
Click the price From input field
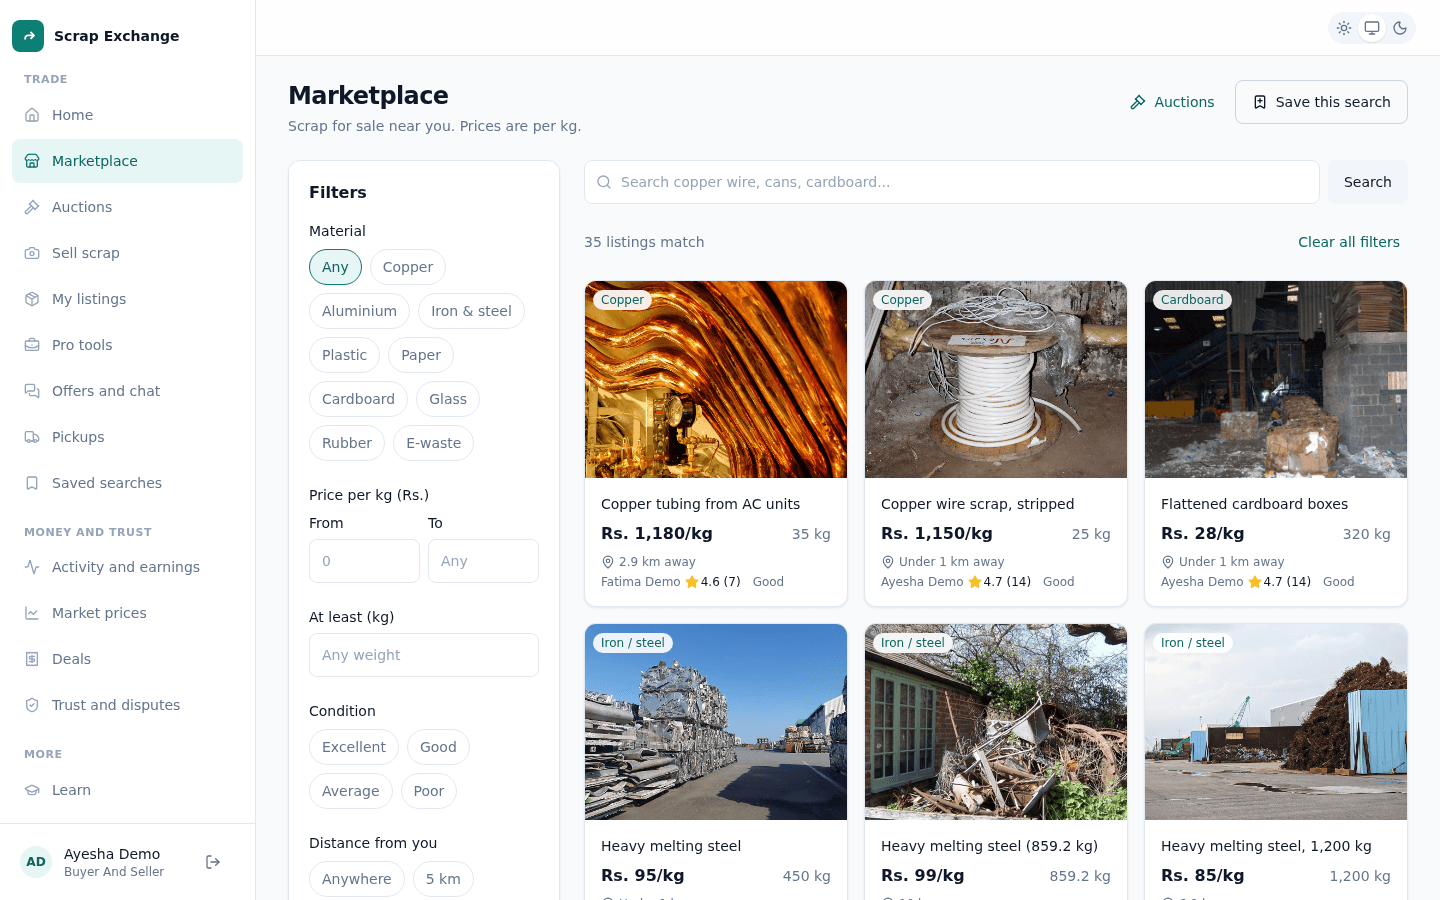(x=364, y=561)
